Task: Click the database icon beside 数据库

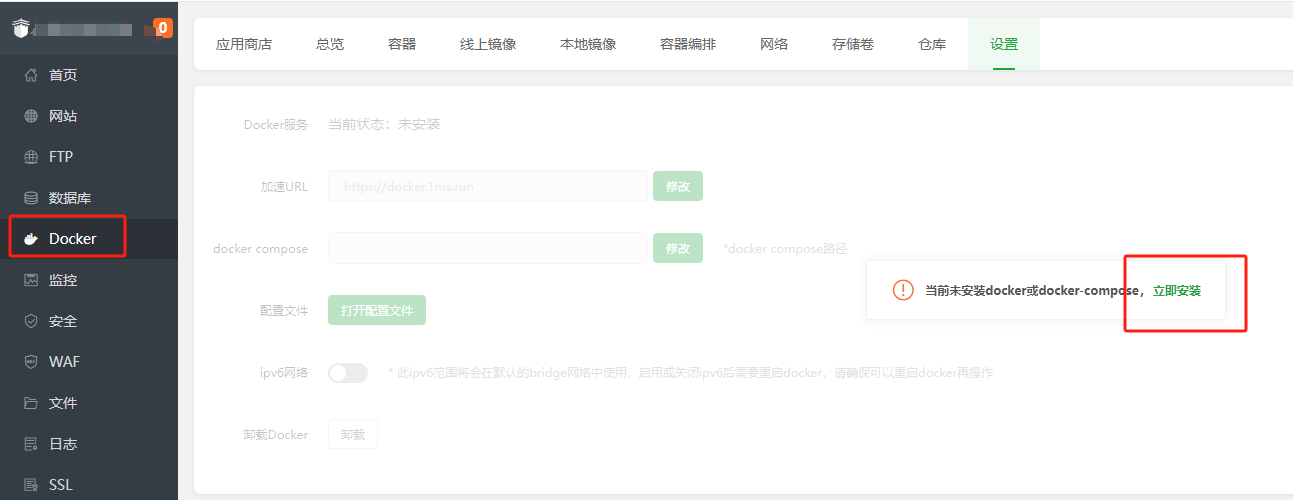Action: coord(31,198)
